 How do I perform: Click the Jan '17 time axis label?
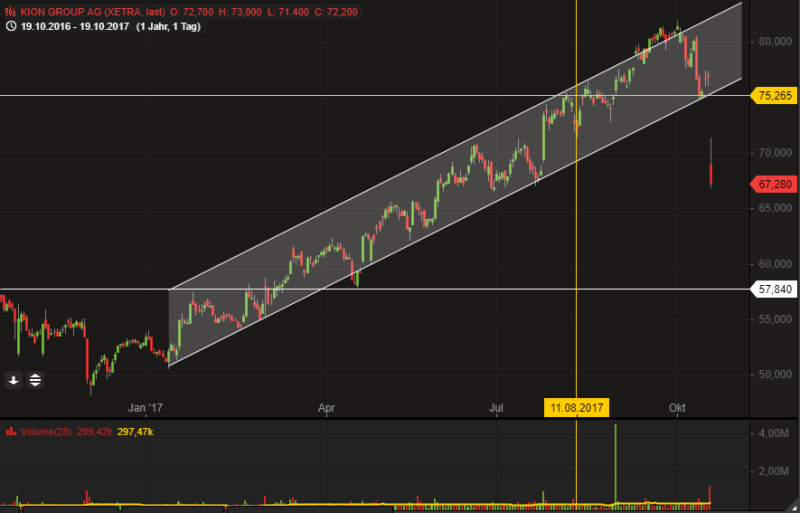tap(145, 408)
